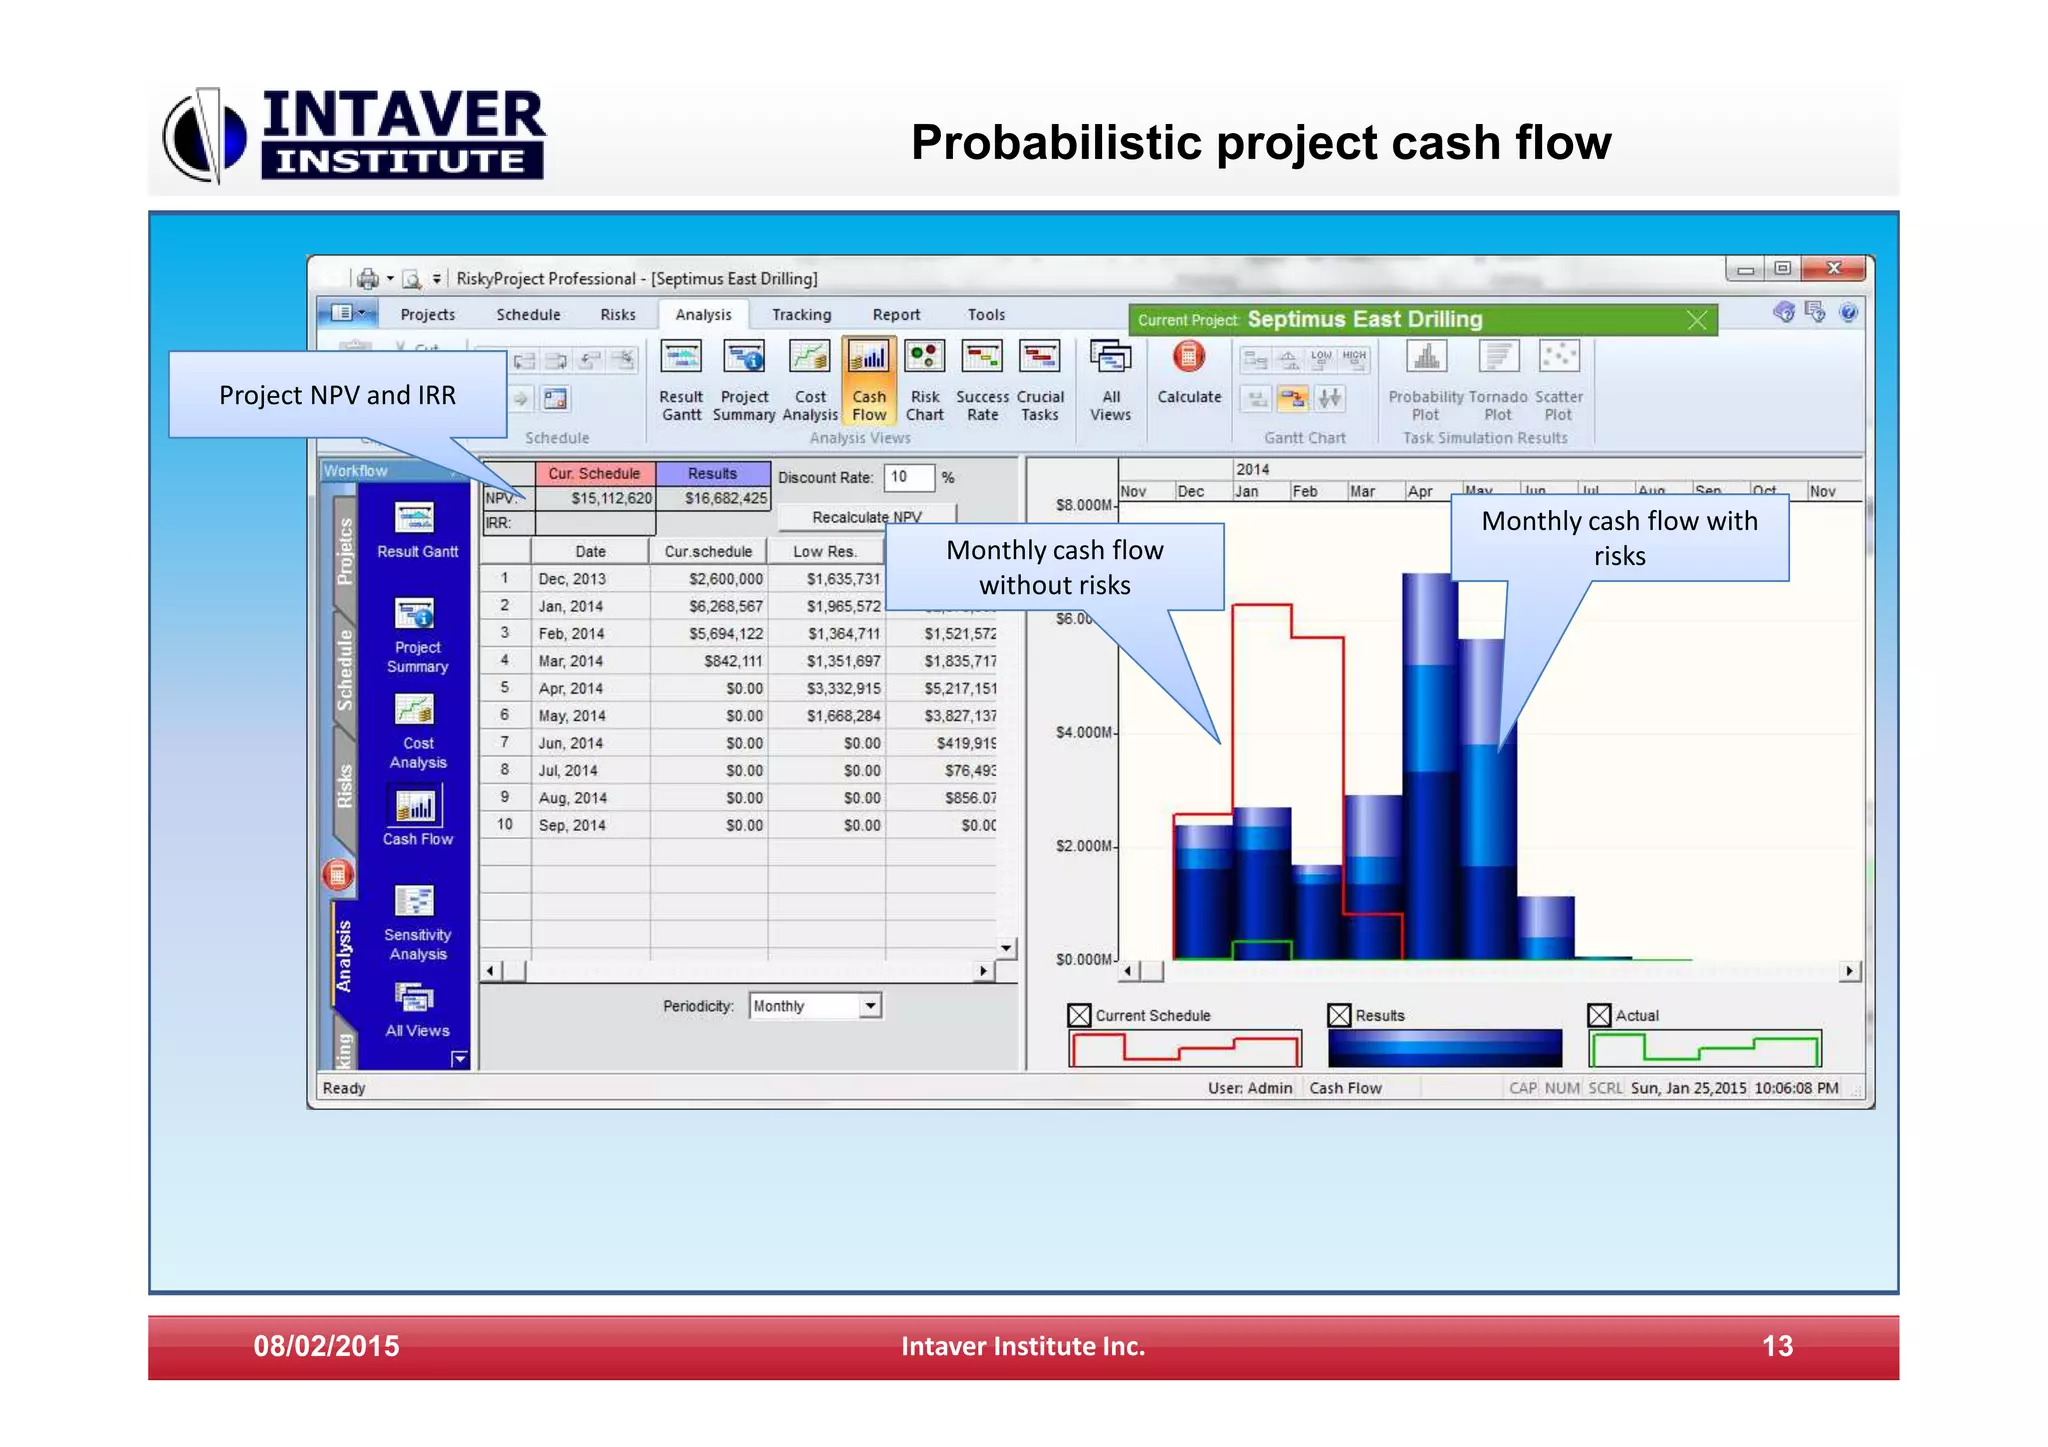Click the Results blue gradient legend swatch

tap(1445, 1049)
